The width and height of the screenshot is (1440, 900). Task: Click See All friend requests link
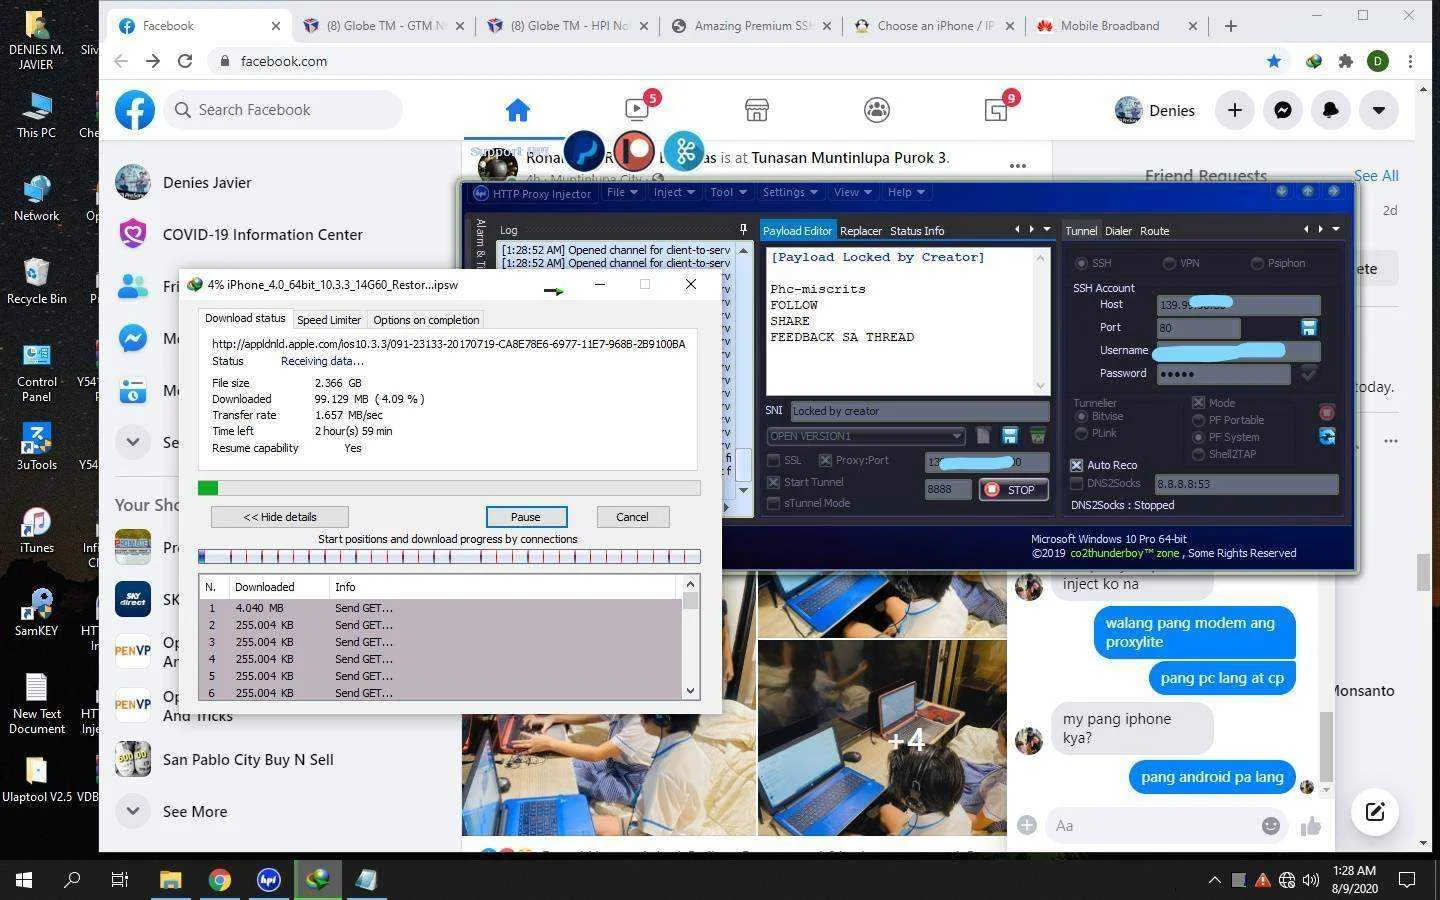[1376, 176]
